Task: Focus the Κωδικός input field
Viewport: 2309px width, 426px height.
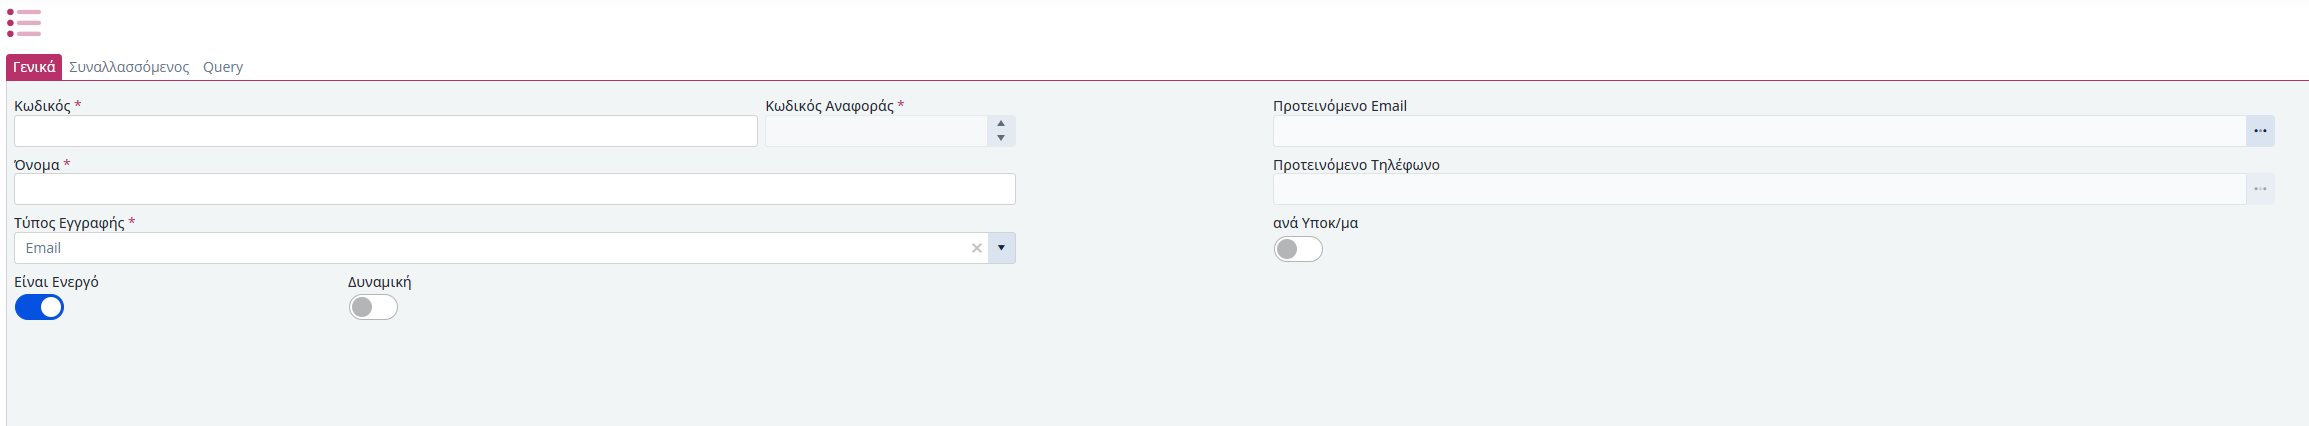Action: (x=386, y=131)
